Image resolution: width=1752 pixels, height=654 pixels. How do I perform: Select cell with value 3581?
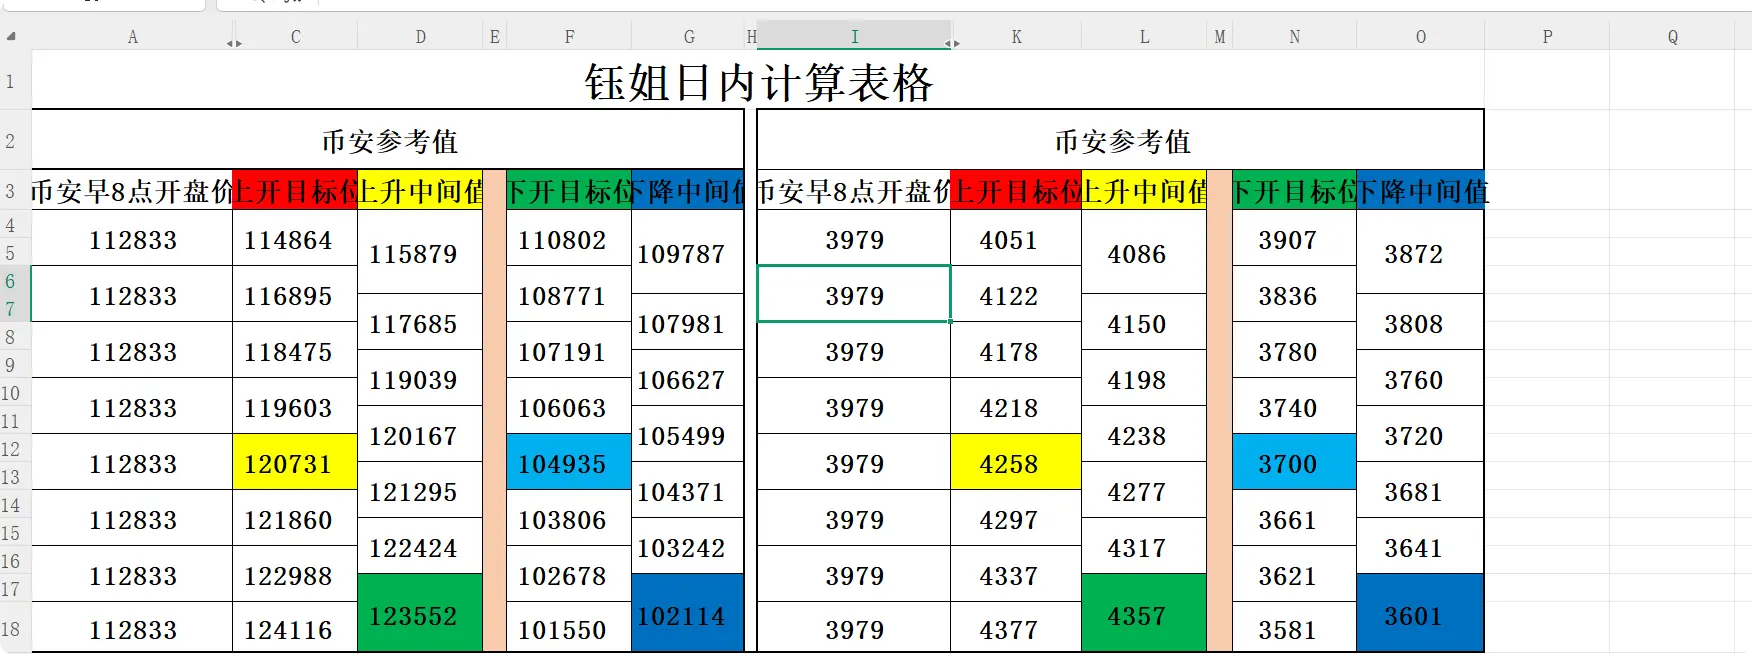(x=1294, y=628)
